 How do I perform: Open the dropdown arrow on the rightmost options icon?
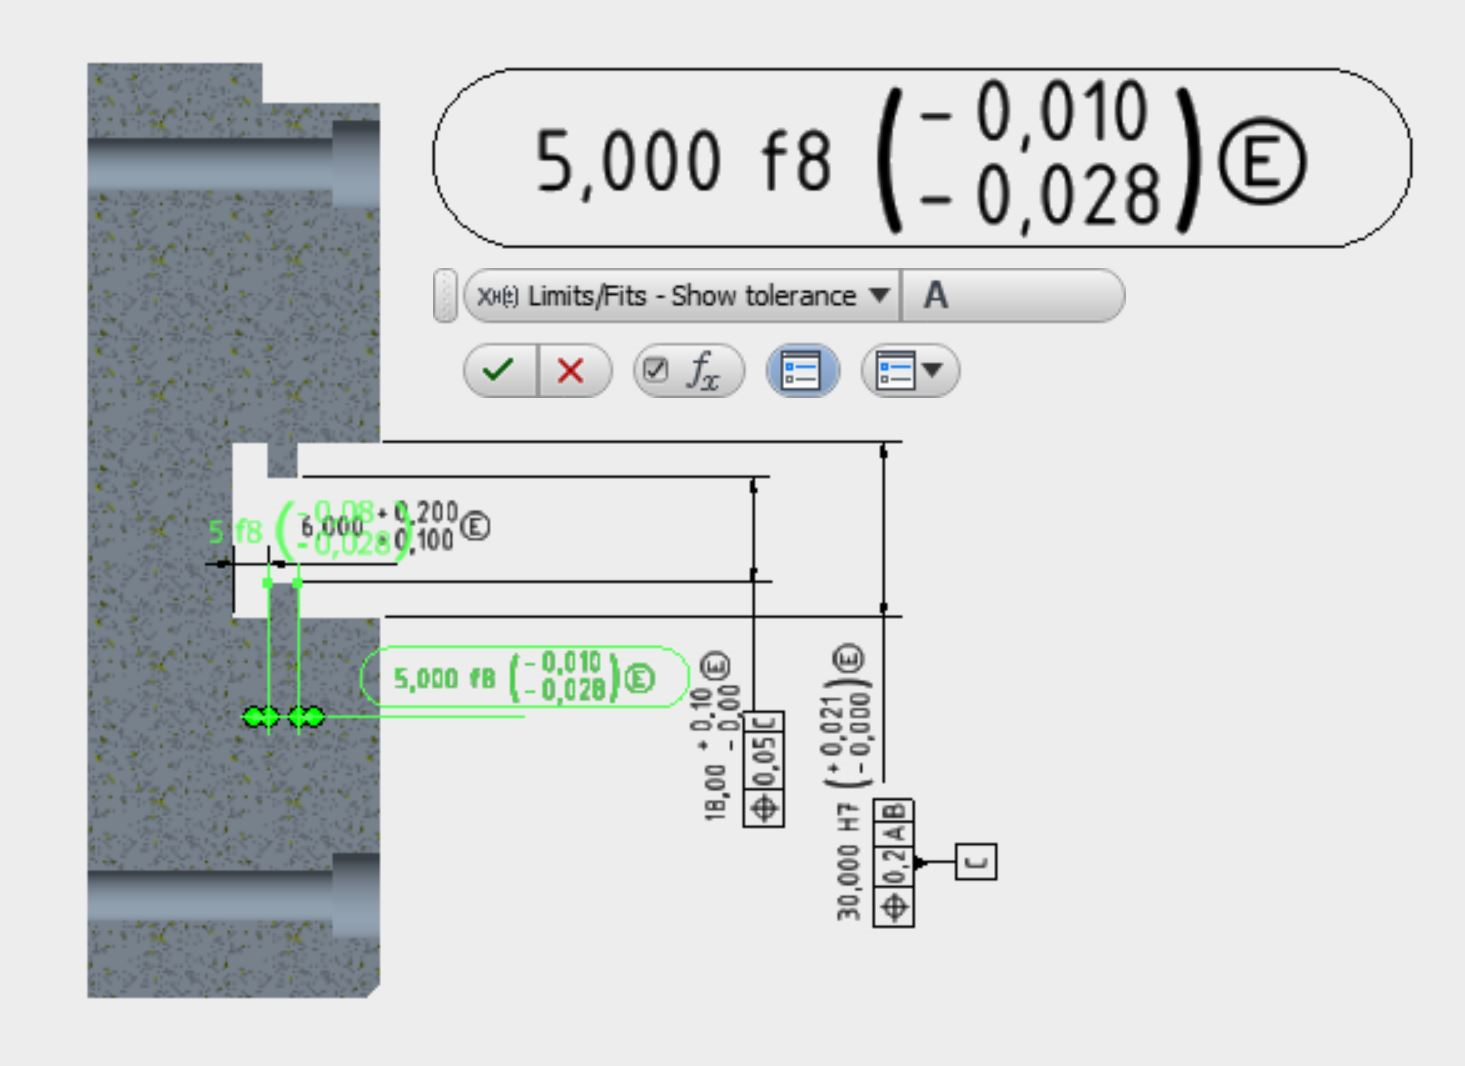pyautogui.click(x=930, y=371)
